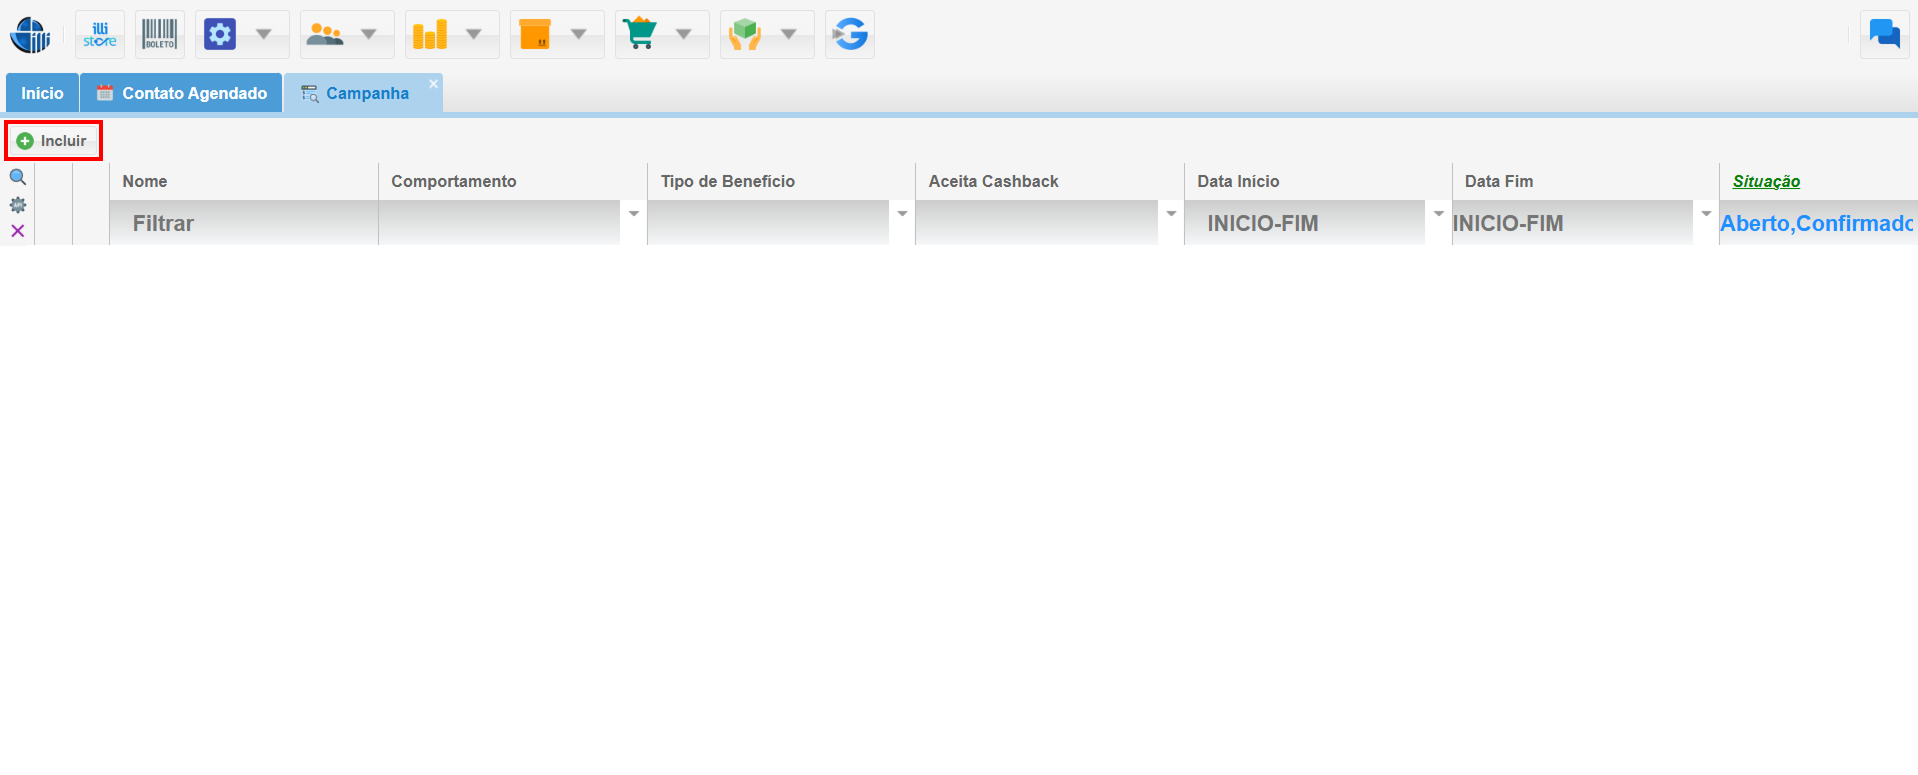
Task: Open the Boleto barcode icon
Action: [x=160, y=35]
